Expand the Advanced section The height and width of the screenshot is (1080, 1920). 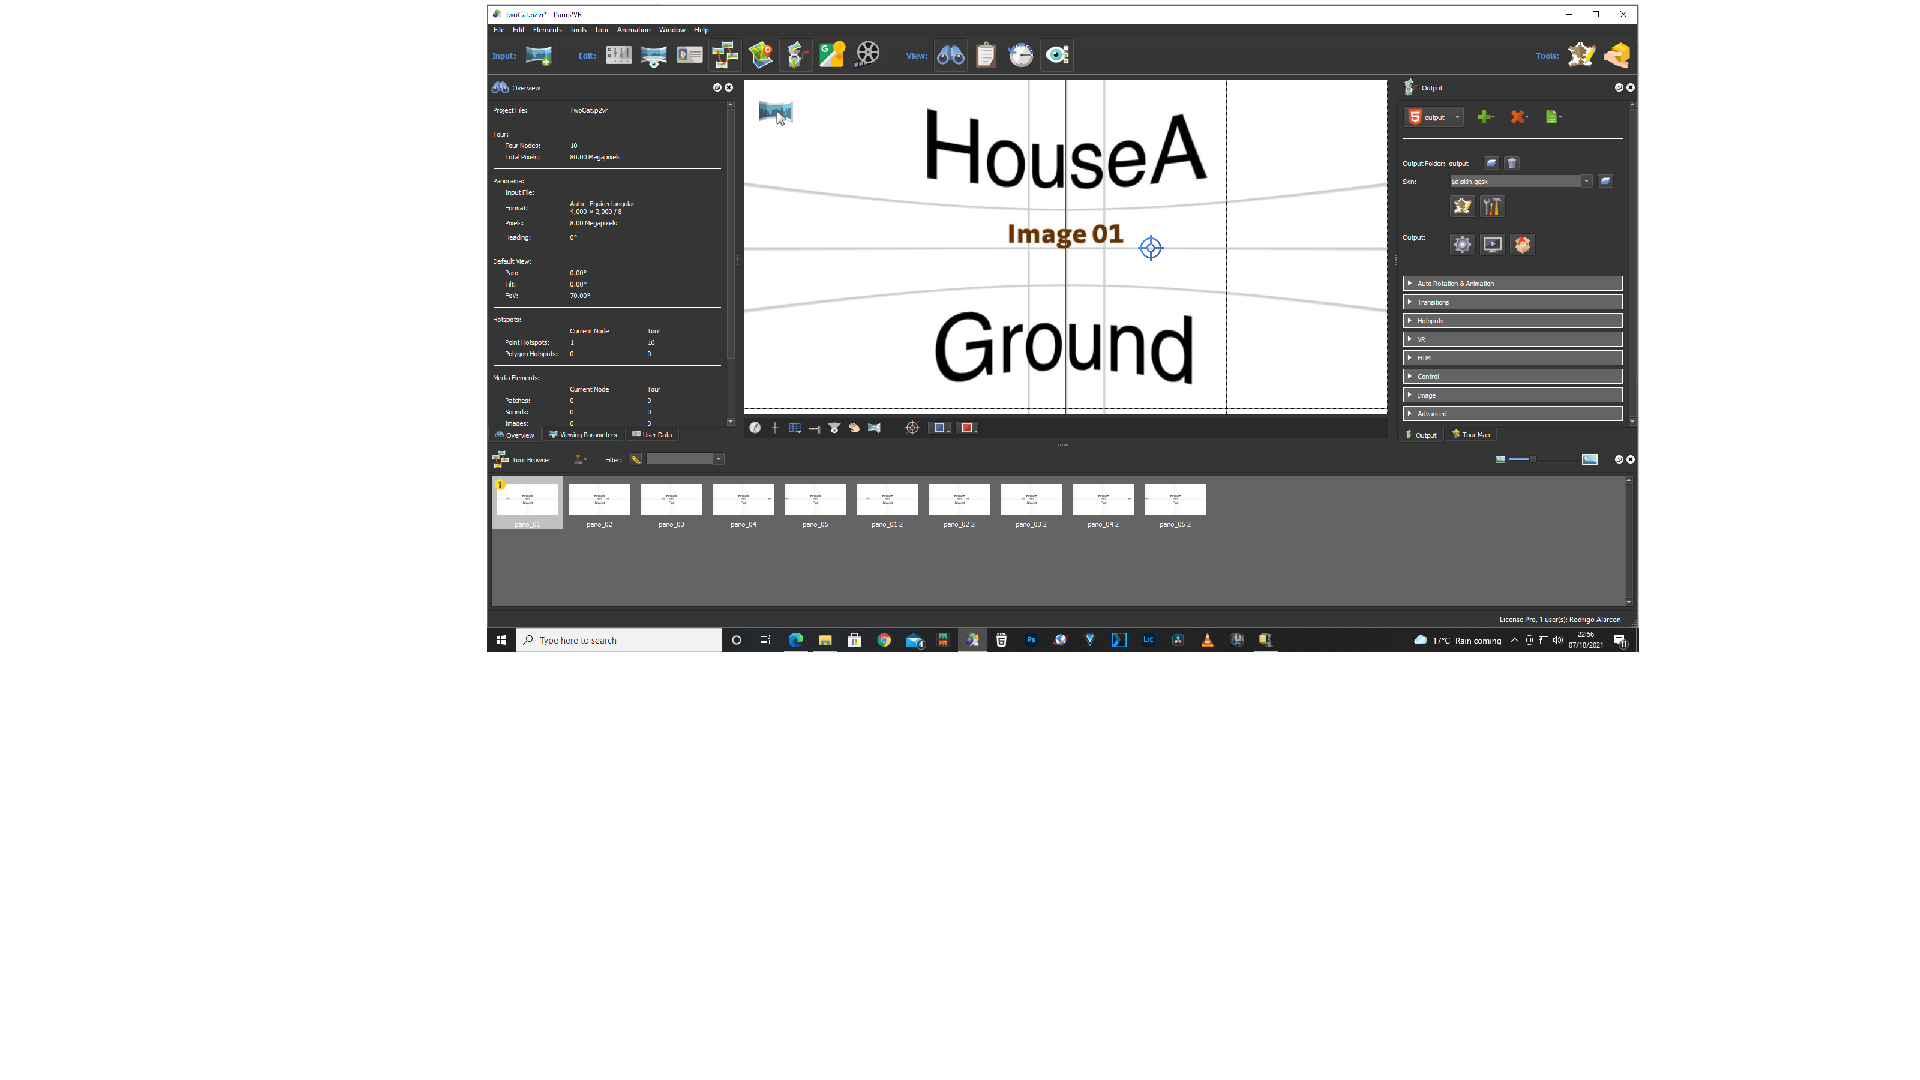[1512, 413]
